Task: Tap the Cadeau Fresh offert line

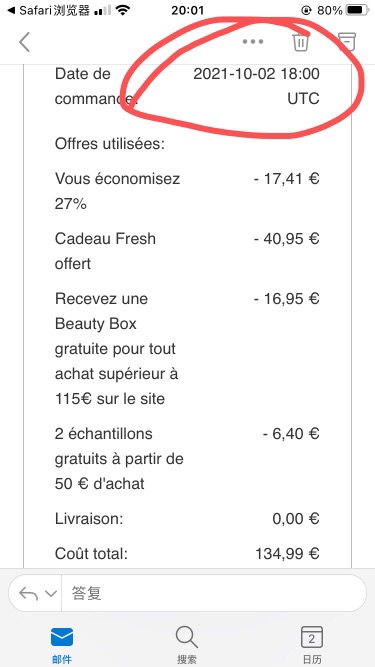Action: click(x=105, y=251)
